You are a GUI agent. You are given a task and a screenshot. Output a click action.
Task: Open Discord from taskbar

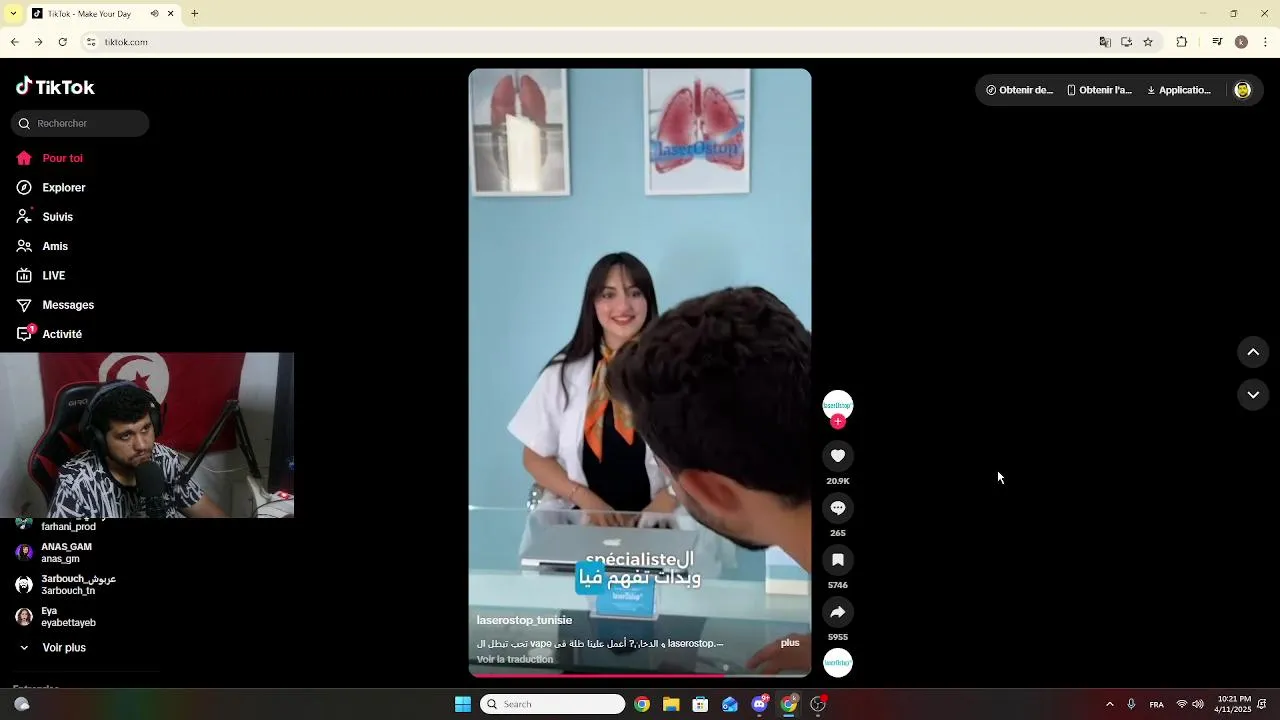(x=759, y=704)
